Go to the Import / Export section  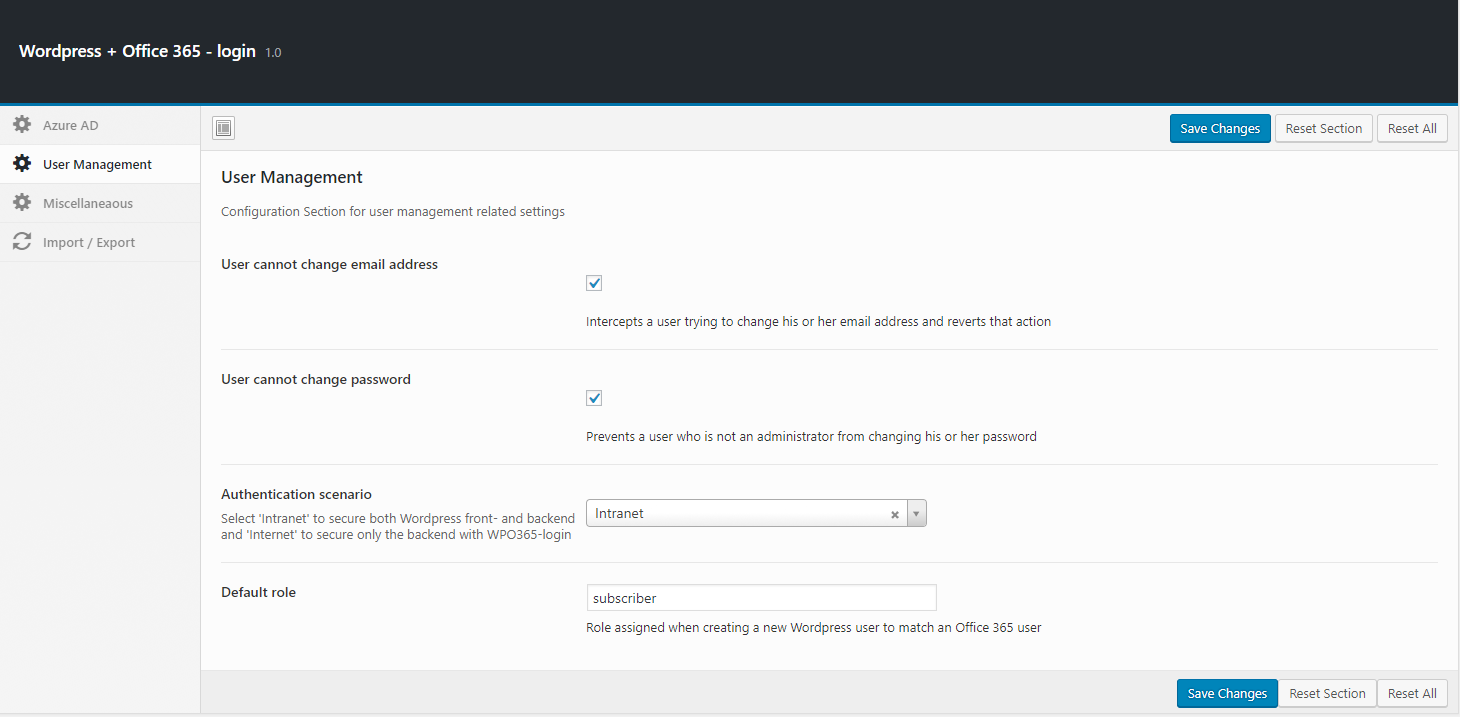100,242
